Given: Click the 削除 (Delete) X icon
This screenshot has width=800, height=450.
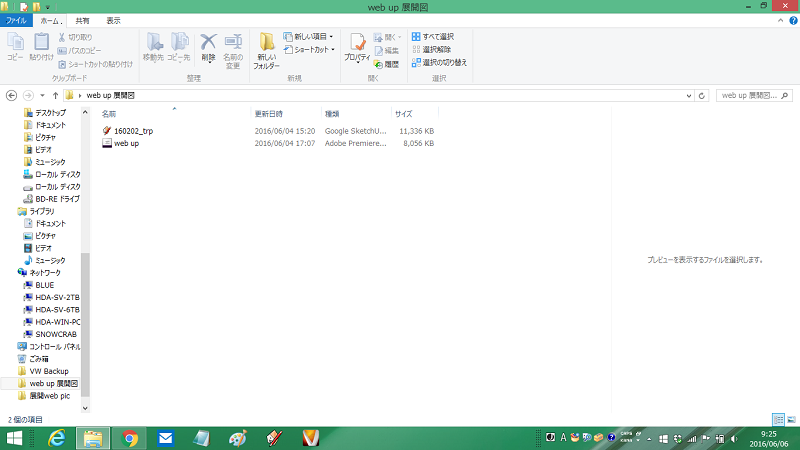Looking at the screenshot, I should [208, 46].
